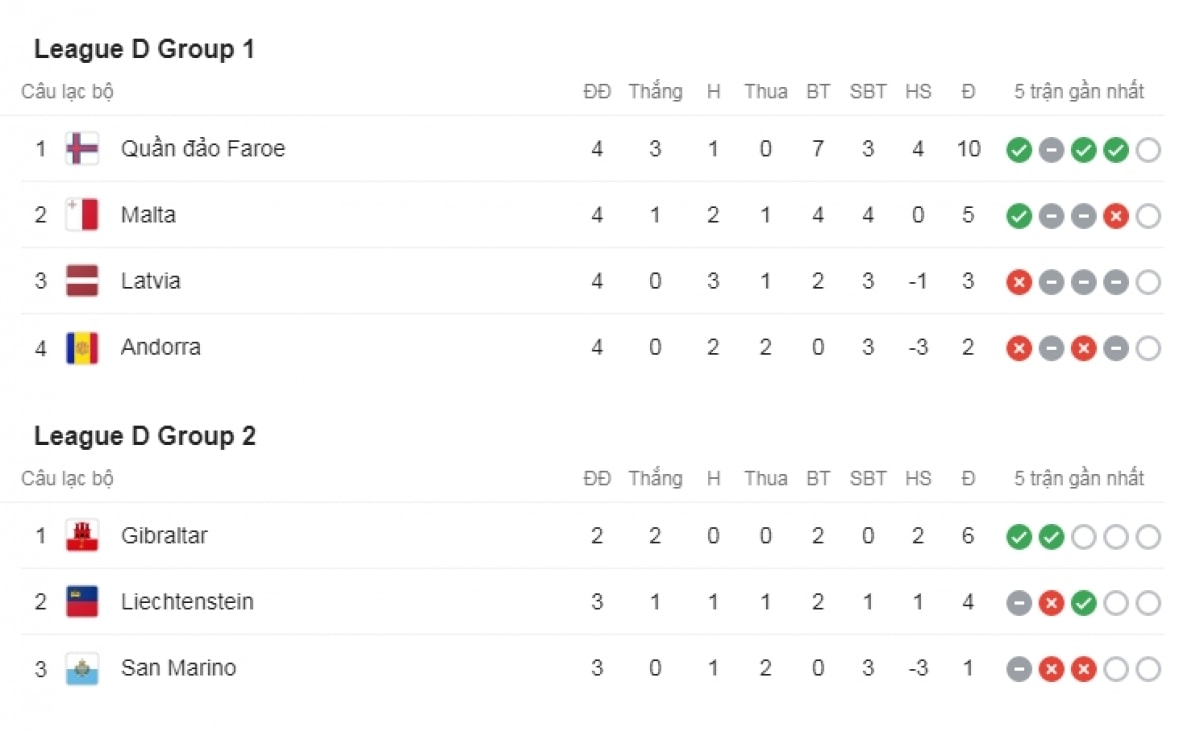Viewport: 1200px width, 732px height.
Task: Click Liechtenstein's green win result icon
Action: [x=1084, y=603]
